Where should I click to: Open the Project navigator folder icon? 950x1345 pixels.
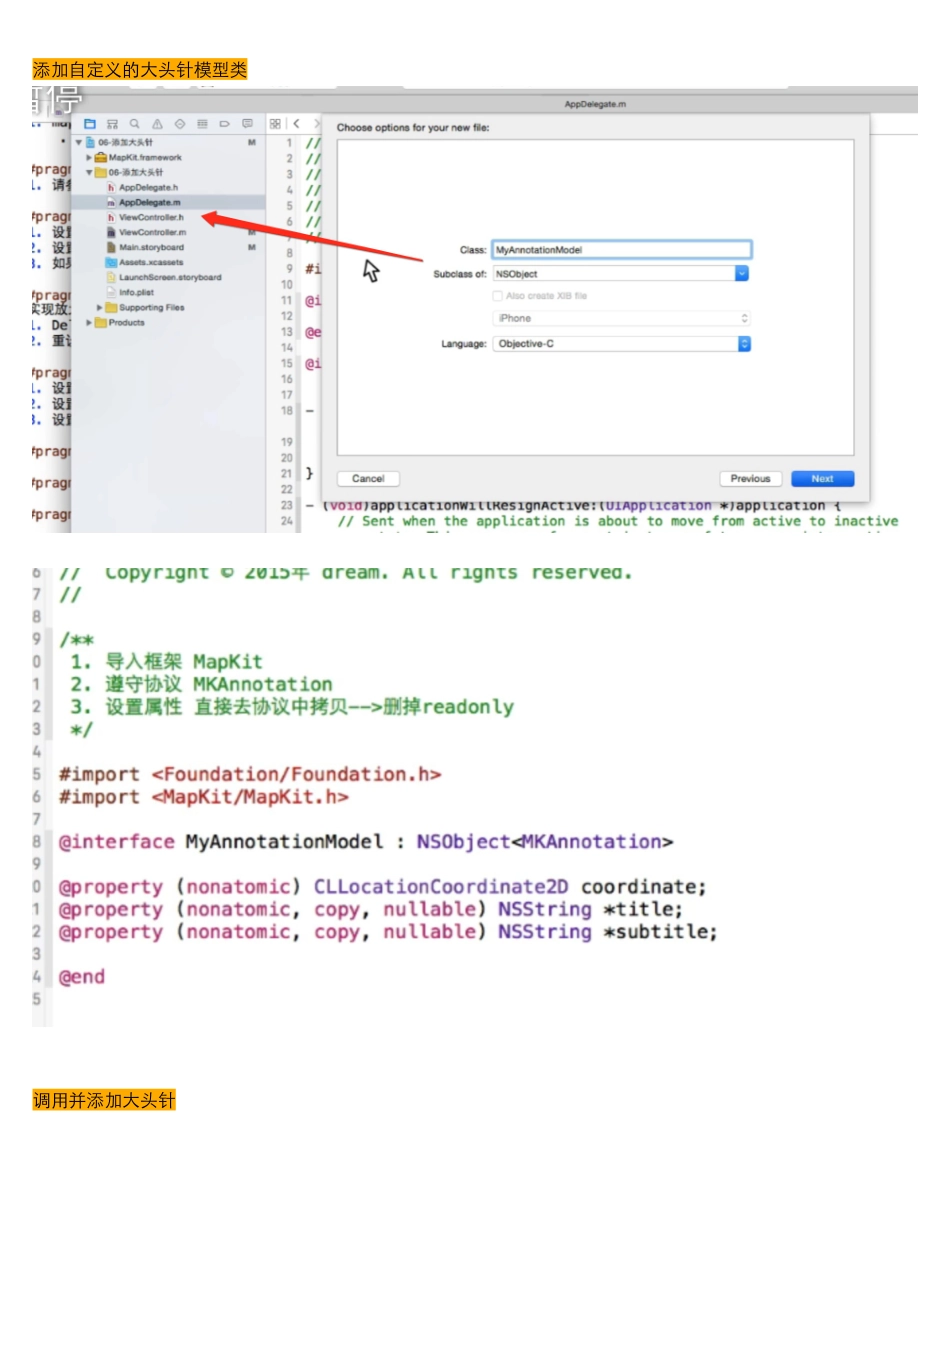pyautogui.click(x=90, y=124)
